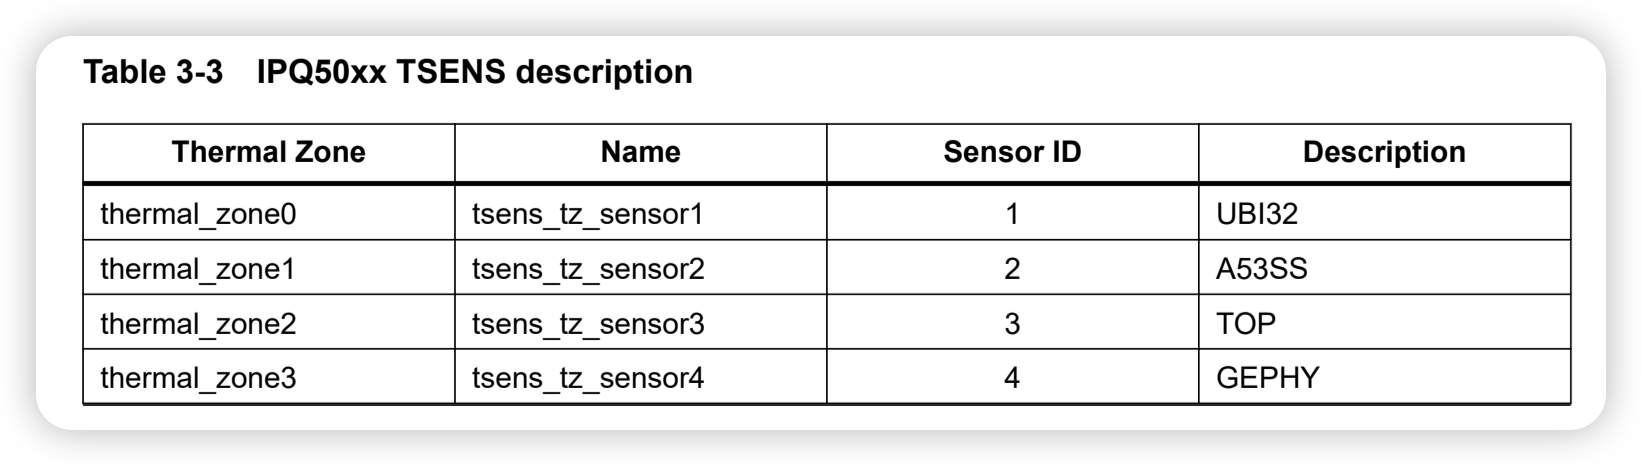Click the table title "IPQ50xx TSENS description"
This screenshot has height=466, width=1642.
point(474,72)
